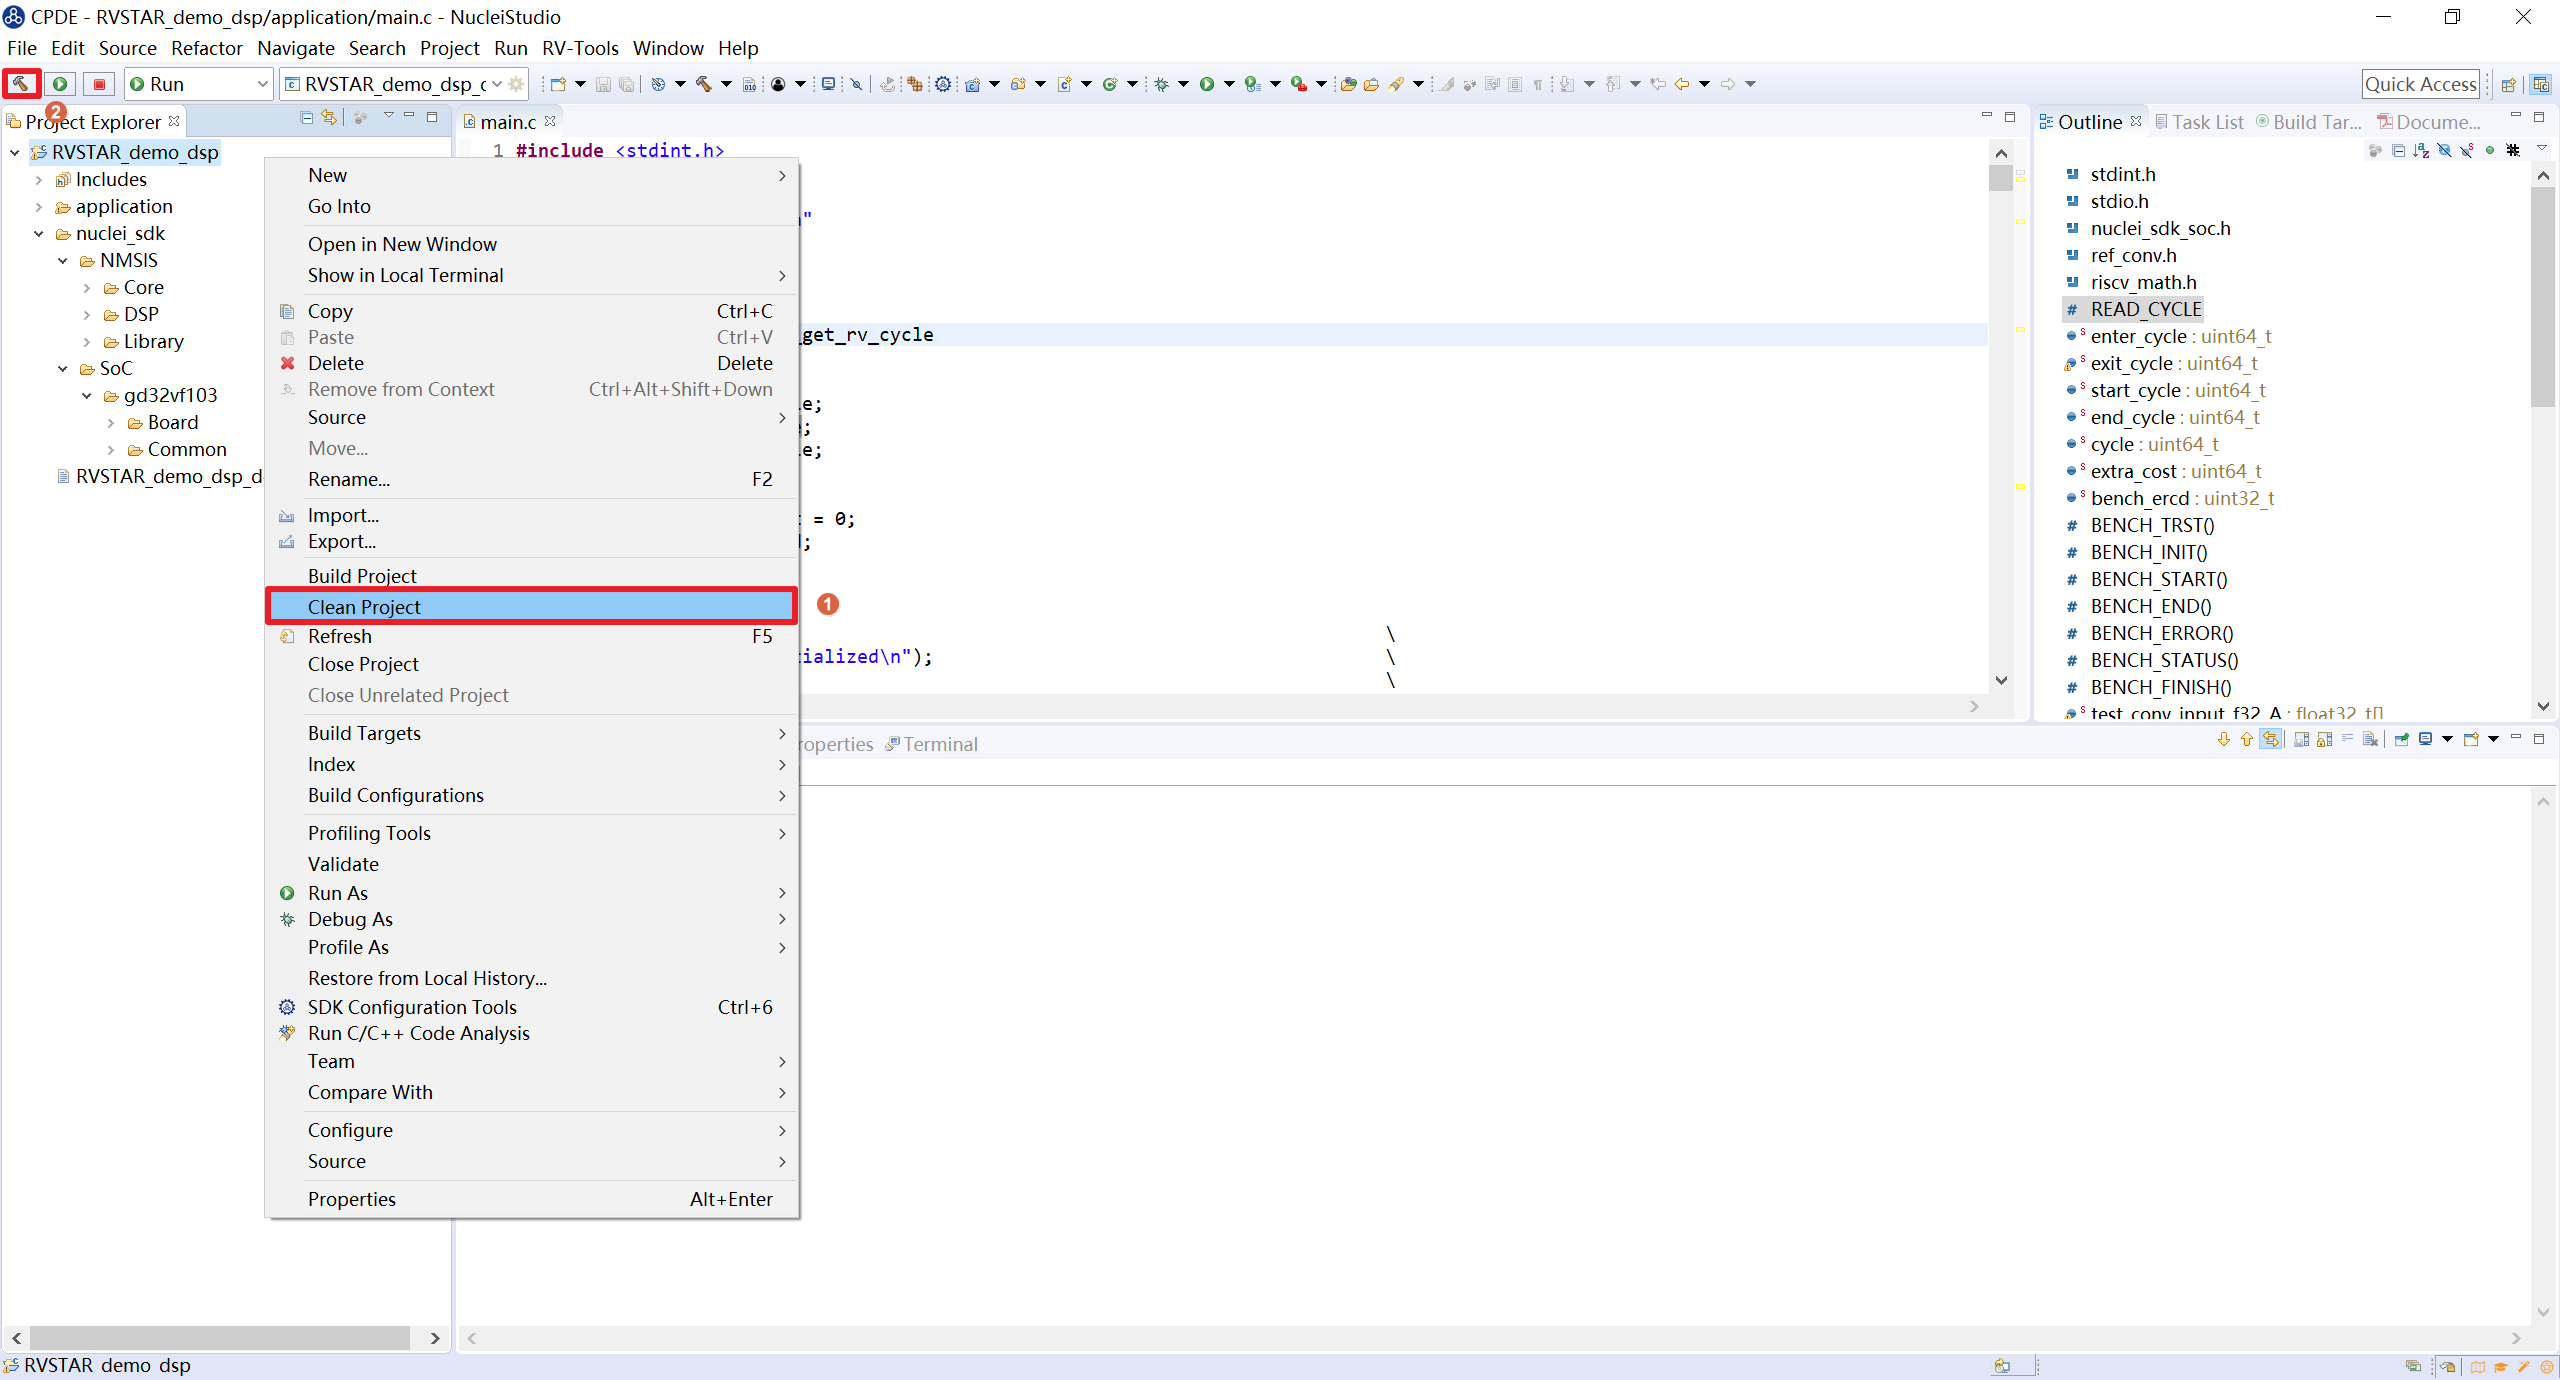2560x1380 pixels.
Task: Click the Quick Access field
Action: 2420,84
